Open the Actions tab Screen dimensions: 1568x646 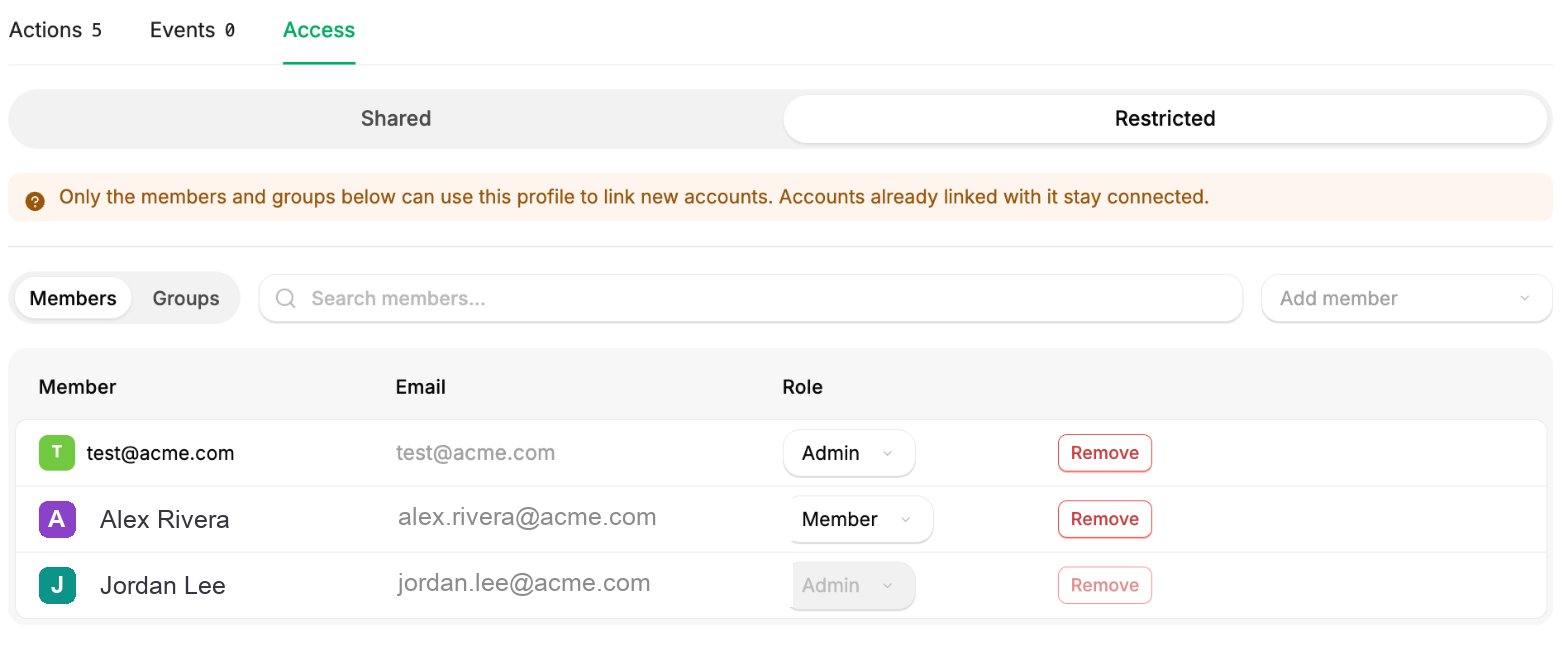click(x=55, y=30)
